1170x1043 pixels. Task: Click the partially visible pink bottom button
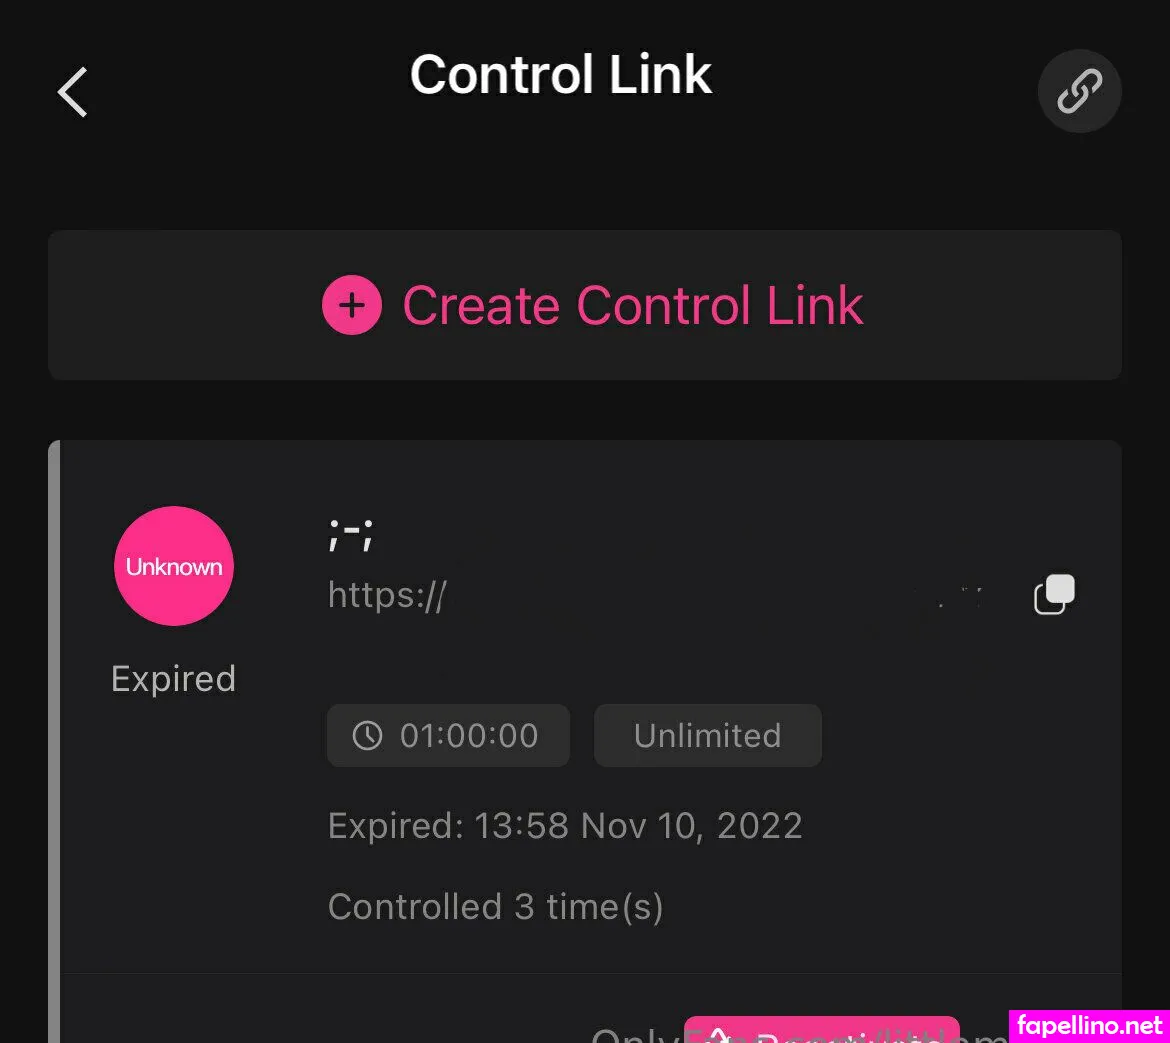[822, 1030]
